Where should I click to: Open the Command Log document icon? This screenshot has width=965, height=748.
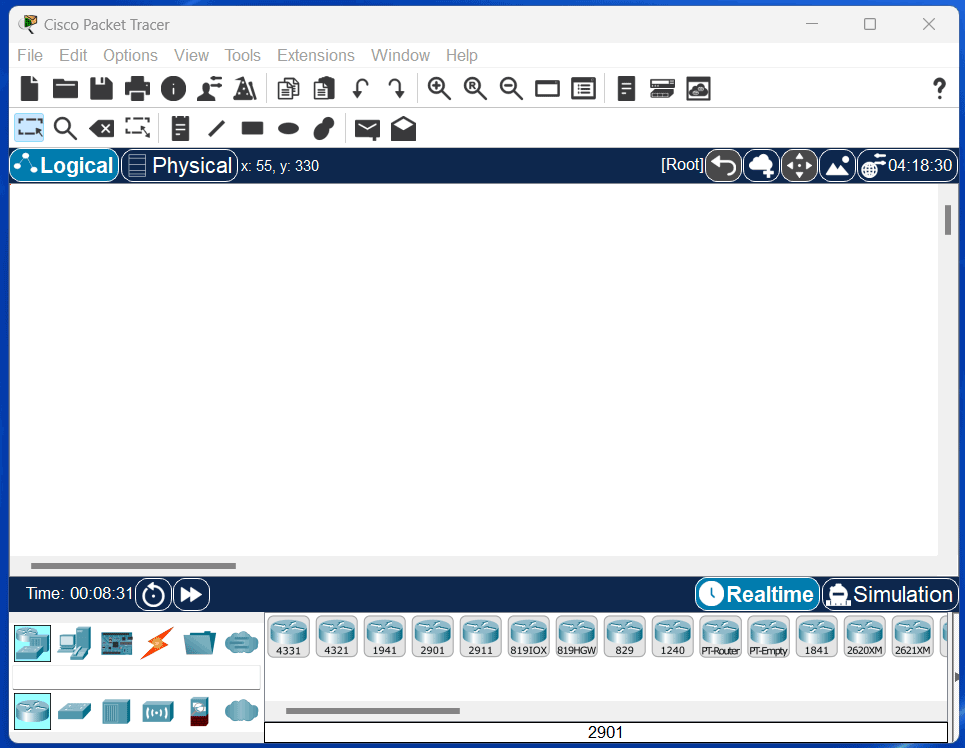(x=626, y=89)
